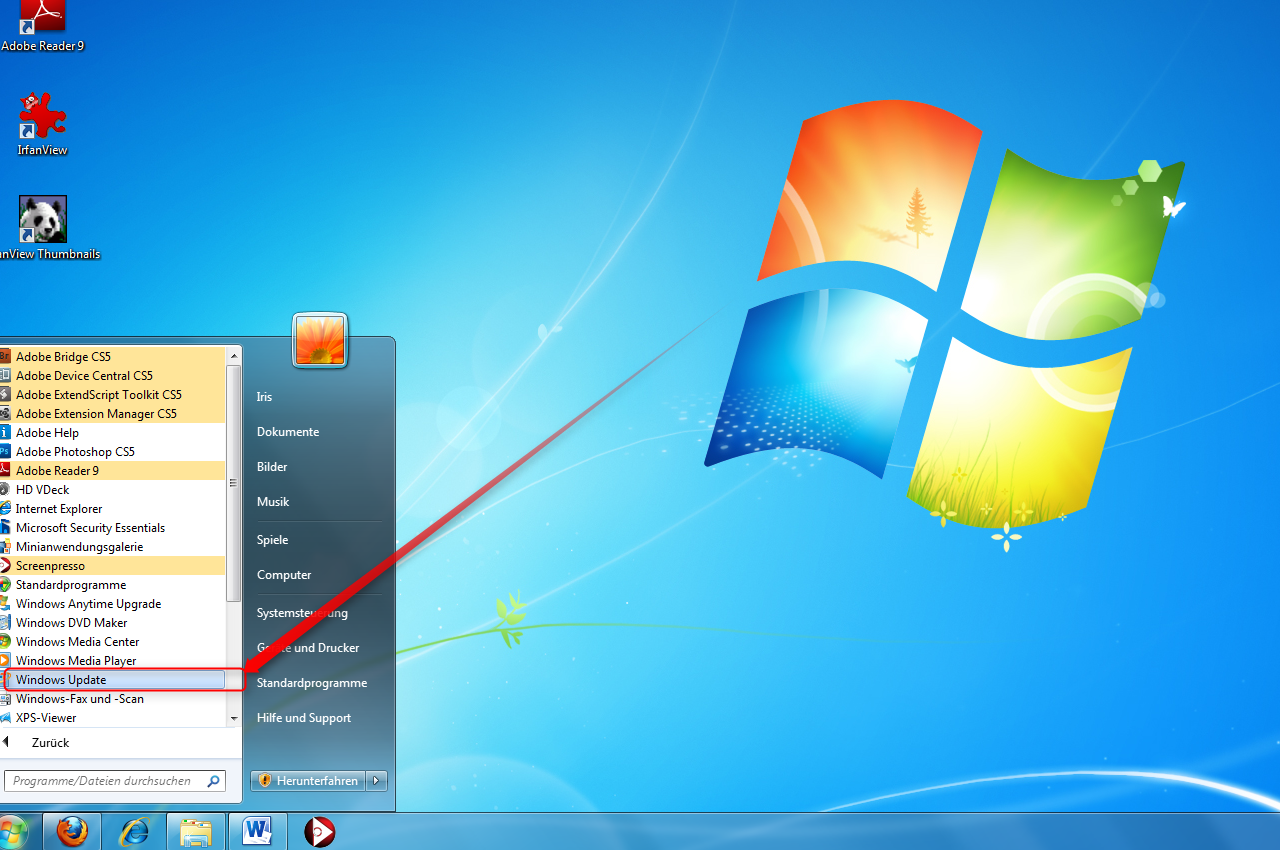The image size is (1280, 850).
Task: Click the Adobe Photoshop CS5 Ps icon
Action: (5, 451)
